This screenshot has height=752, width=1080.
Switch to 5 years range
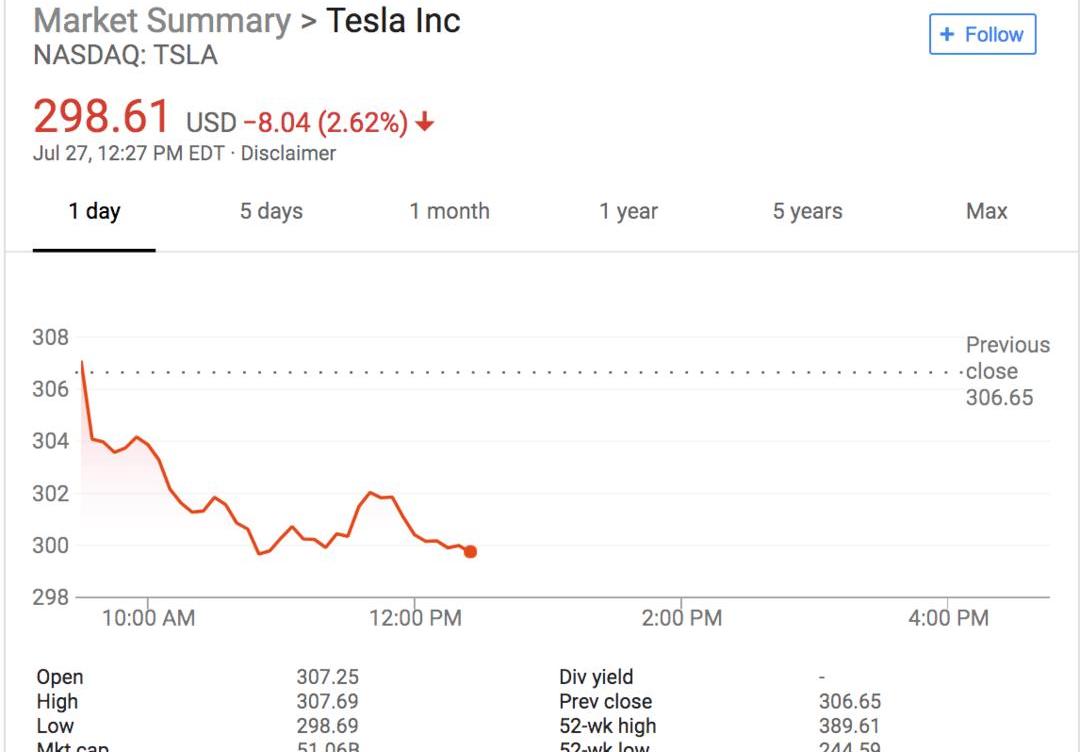click(807, 212)
